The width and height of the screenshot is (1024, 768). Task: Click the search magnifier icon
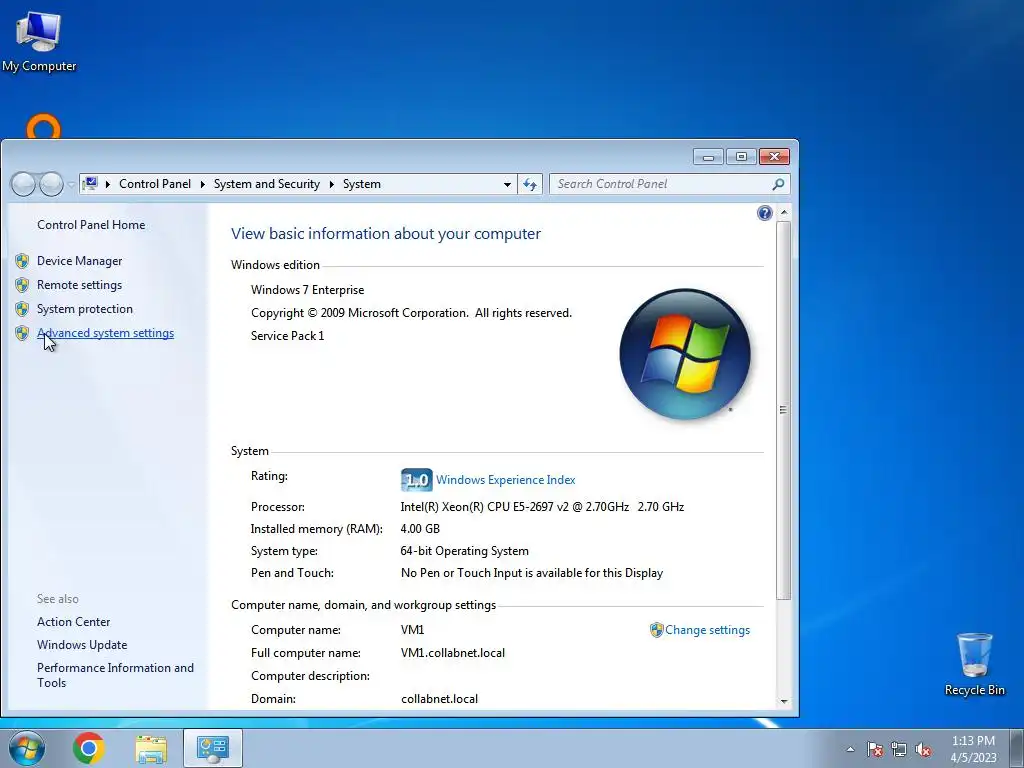778,185
